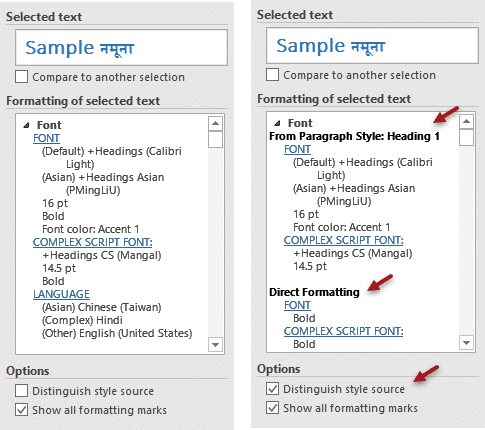Image resolution: width=485 pixels, height=430 pixels.
Task: Click "16 pt" value in left panel
Action: [x=55, y=203]
